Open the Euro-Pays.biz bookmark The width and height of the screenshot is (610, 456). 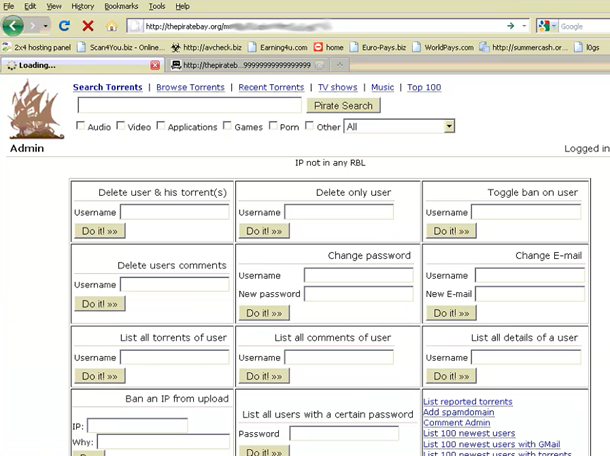click(x=378, y=47)
